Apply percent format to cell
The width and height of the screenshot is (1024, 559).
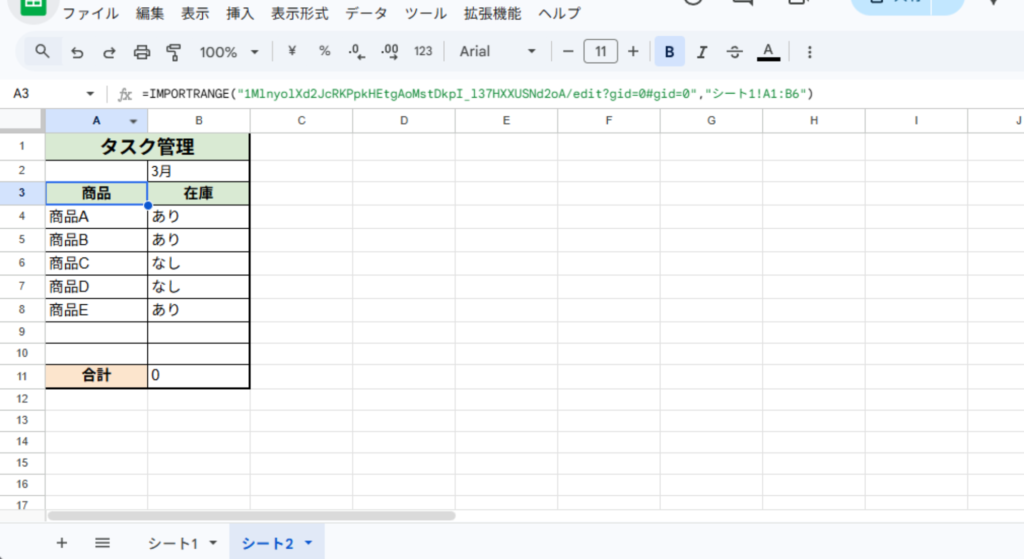324,51
